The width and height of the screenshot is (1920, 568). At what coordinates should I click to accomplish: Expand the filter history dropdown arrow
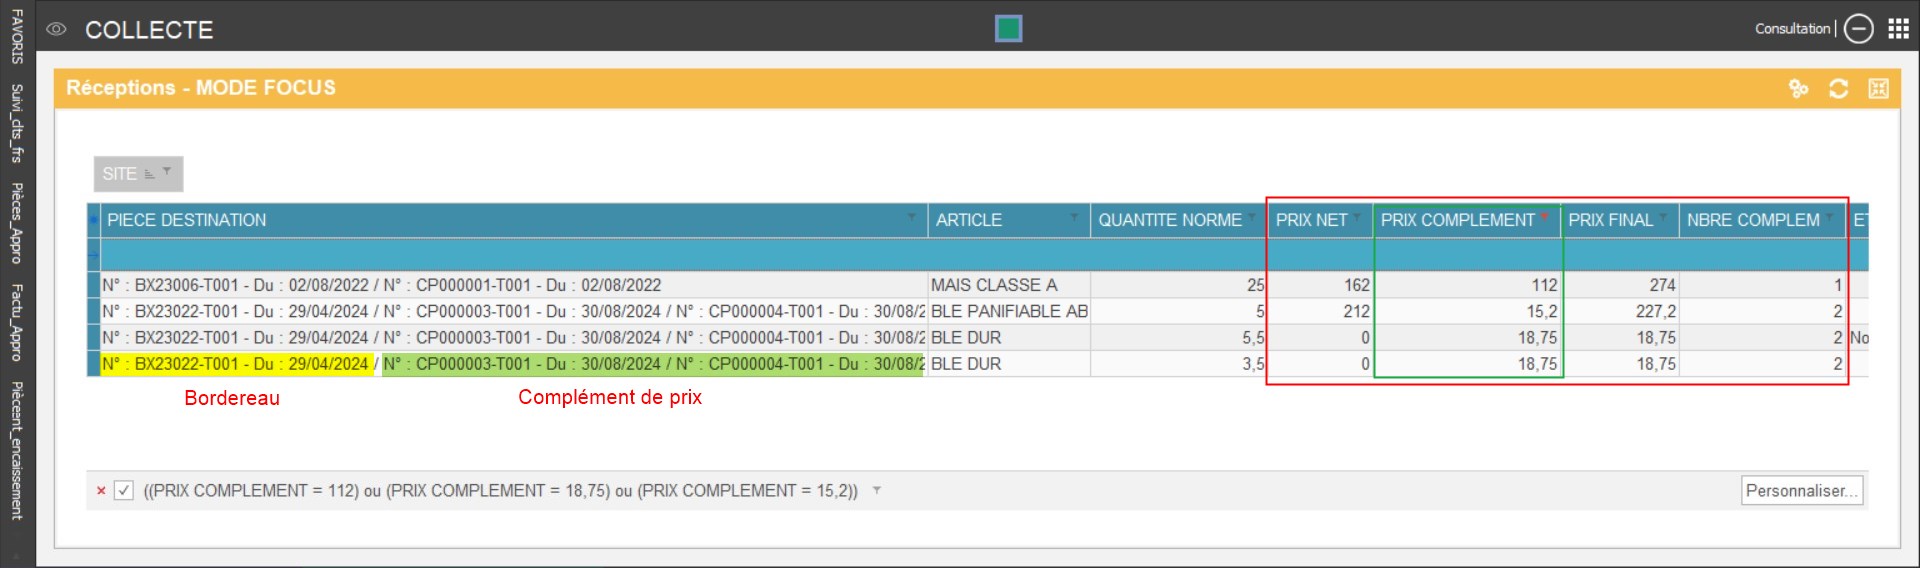[x=877, y=490]
